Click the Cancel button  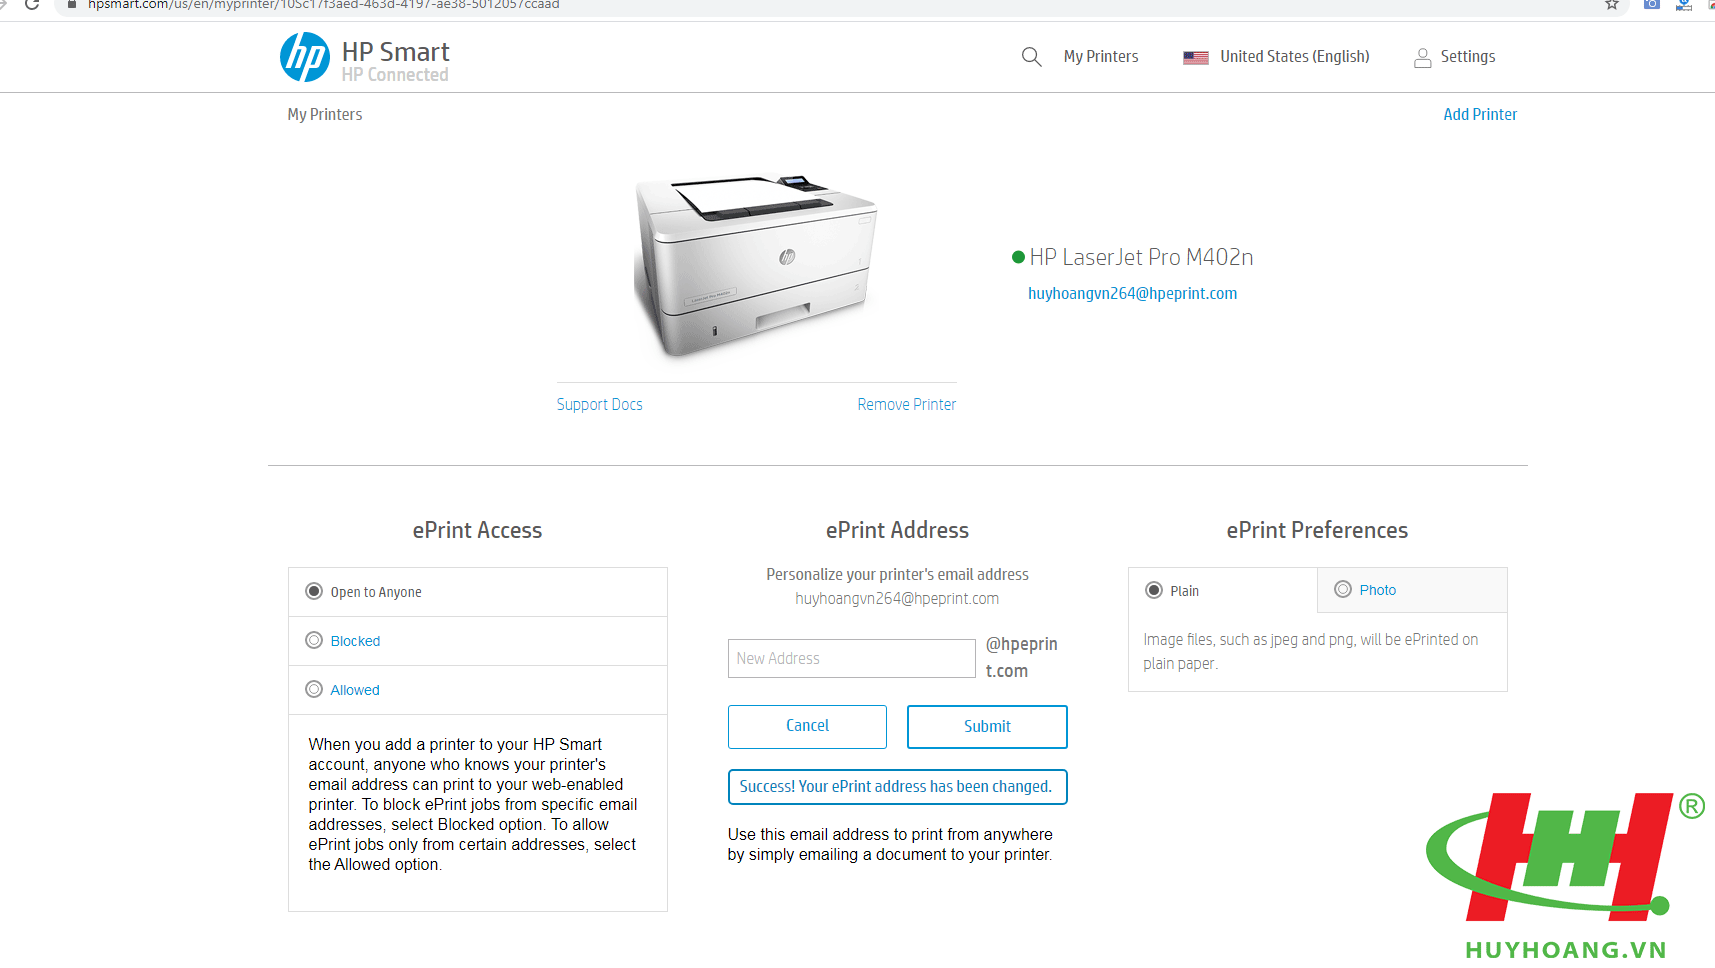click(807, 726)
